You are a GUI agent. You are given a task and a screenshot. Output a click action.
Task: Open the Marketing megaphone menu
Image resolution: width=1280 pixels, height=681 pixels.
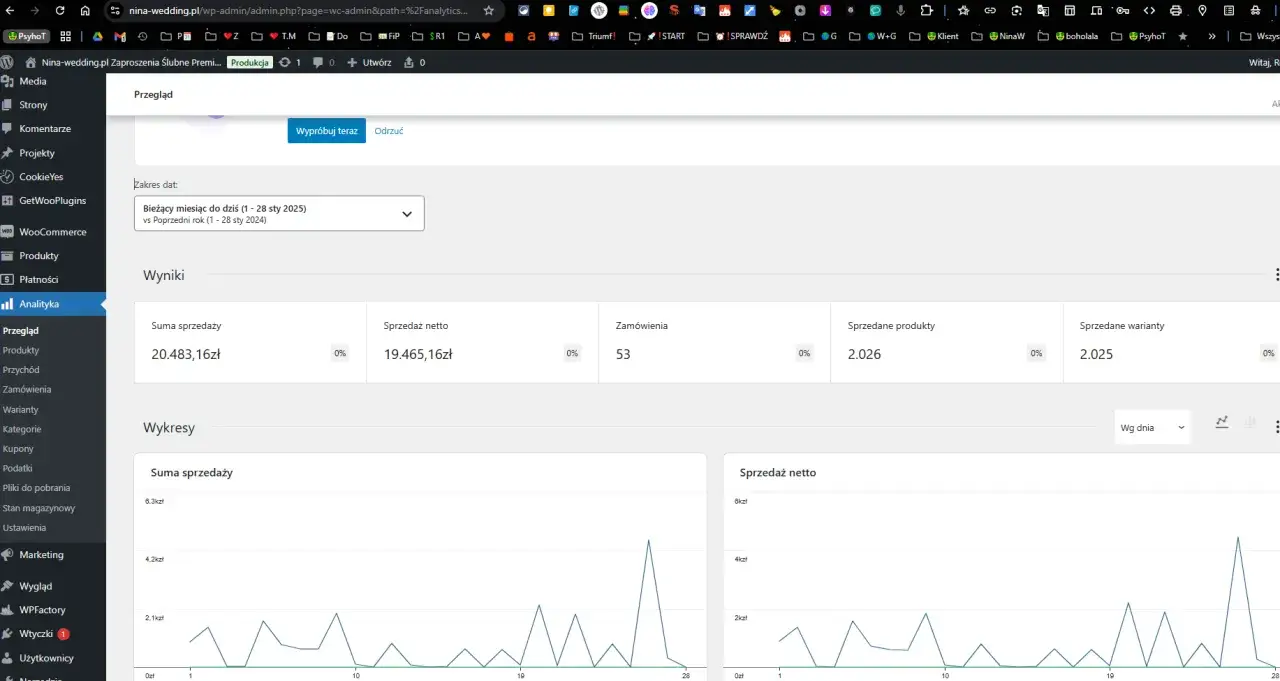[8, 555]
